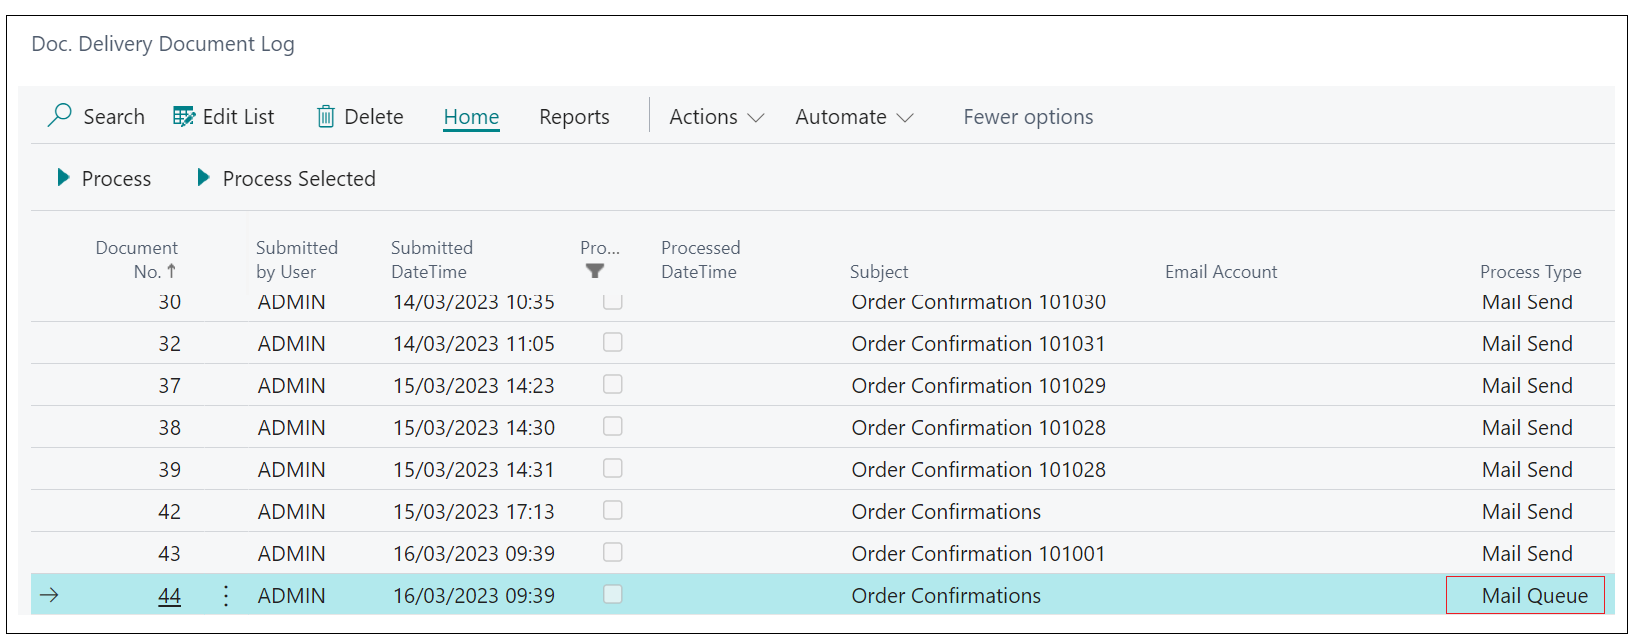The width and height of the screenshot is (1639, 643).
Task: Select document number 43 cell
Action: pos(169,554)
